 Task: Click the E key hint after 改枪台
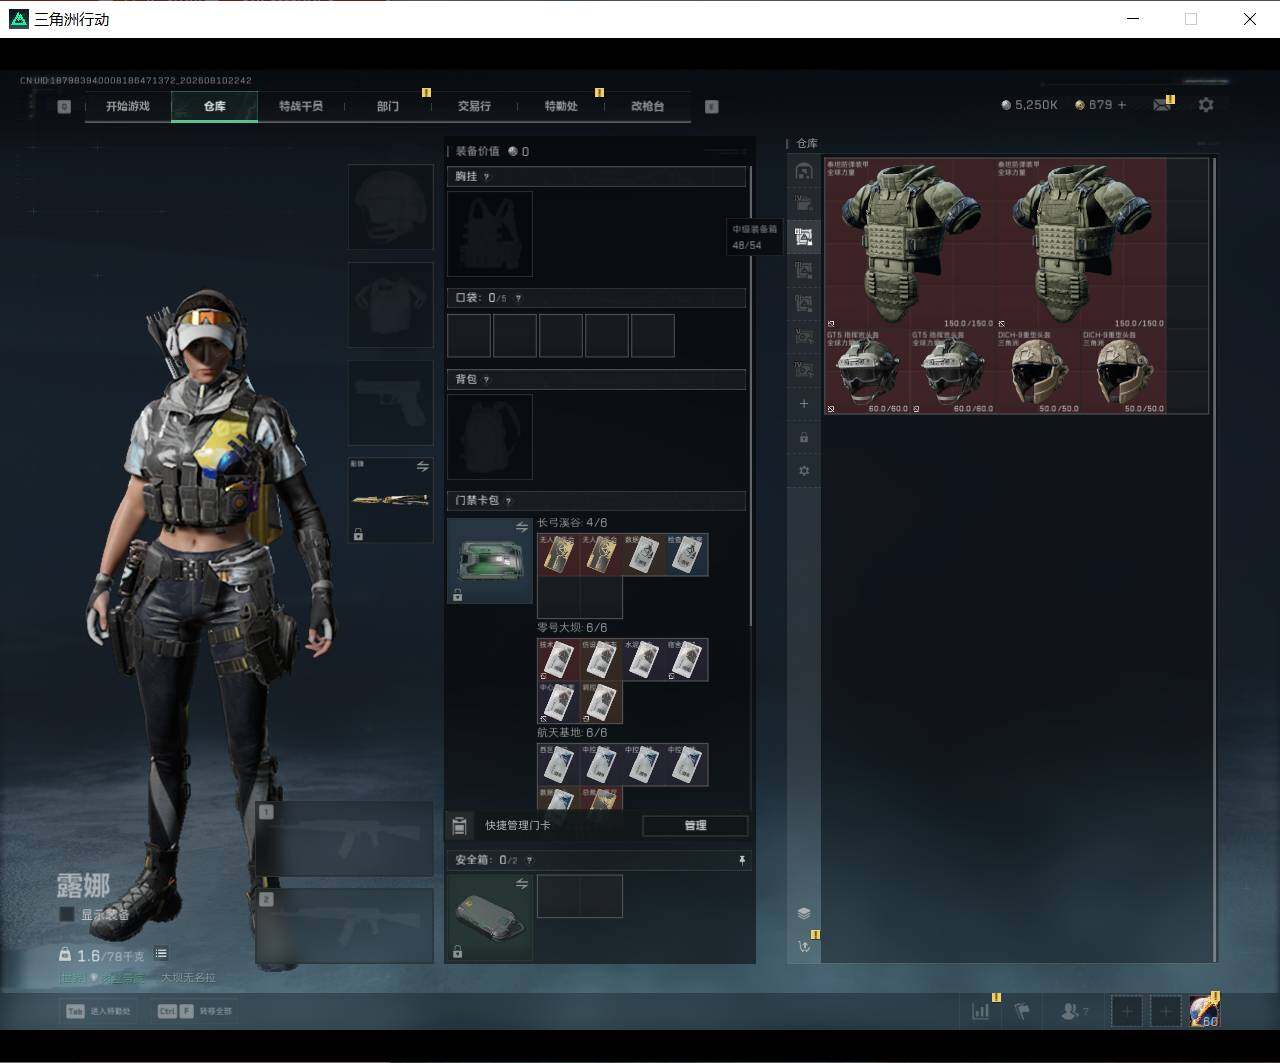(x=712, y=106)
